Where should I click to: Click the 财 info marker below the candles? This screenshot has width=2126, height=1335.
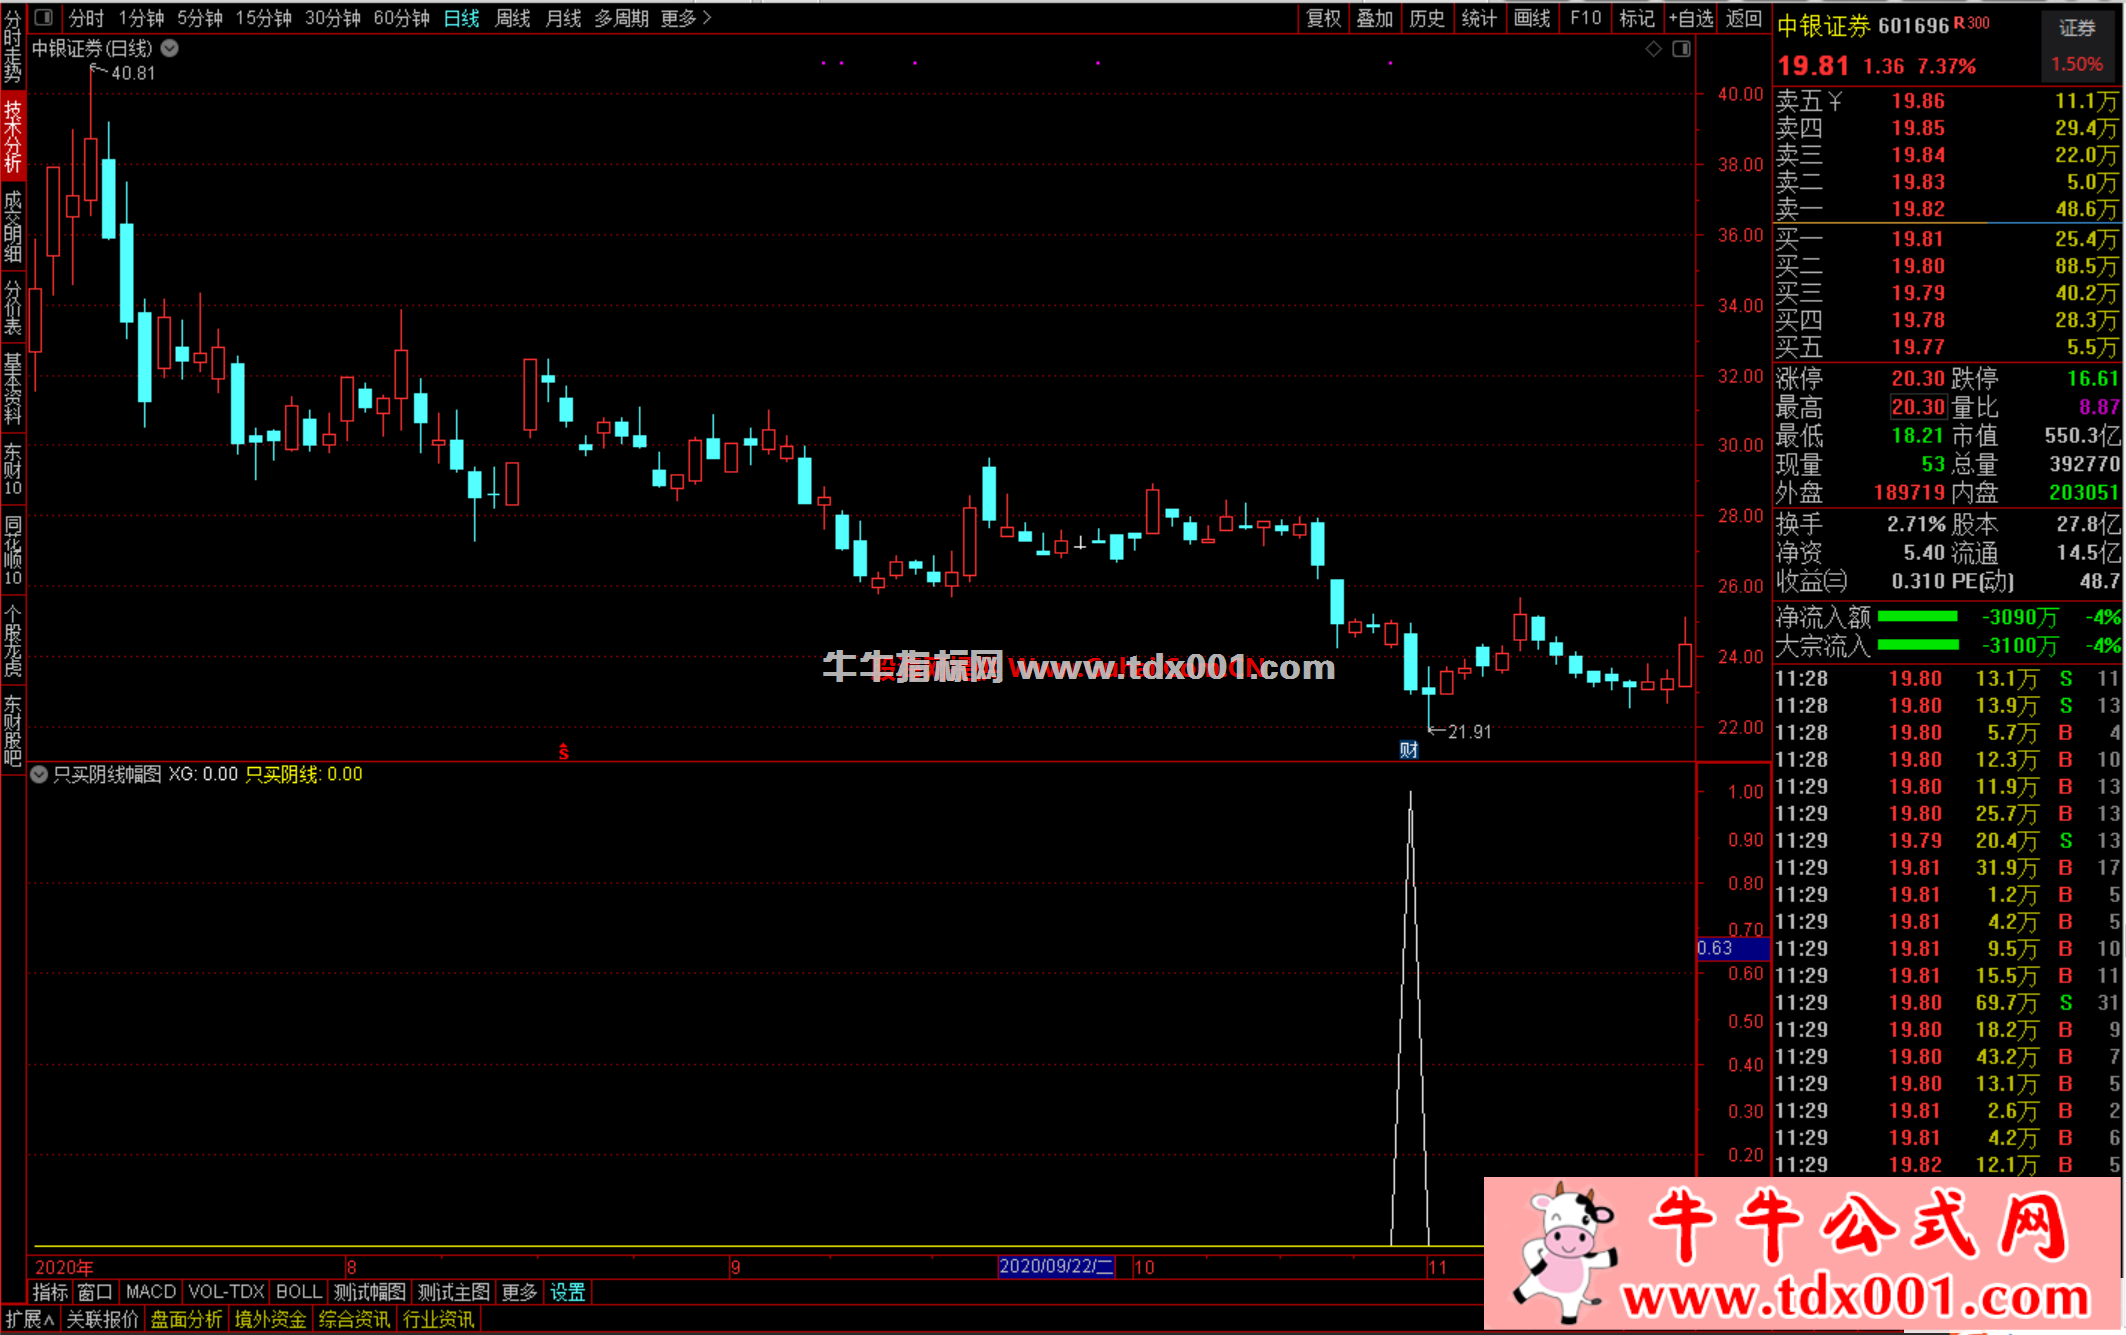(1409, 750)
